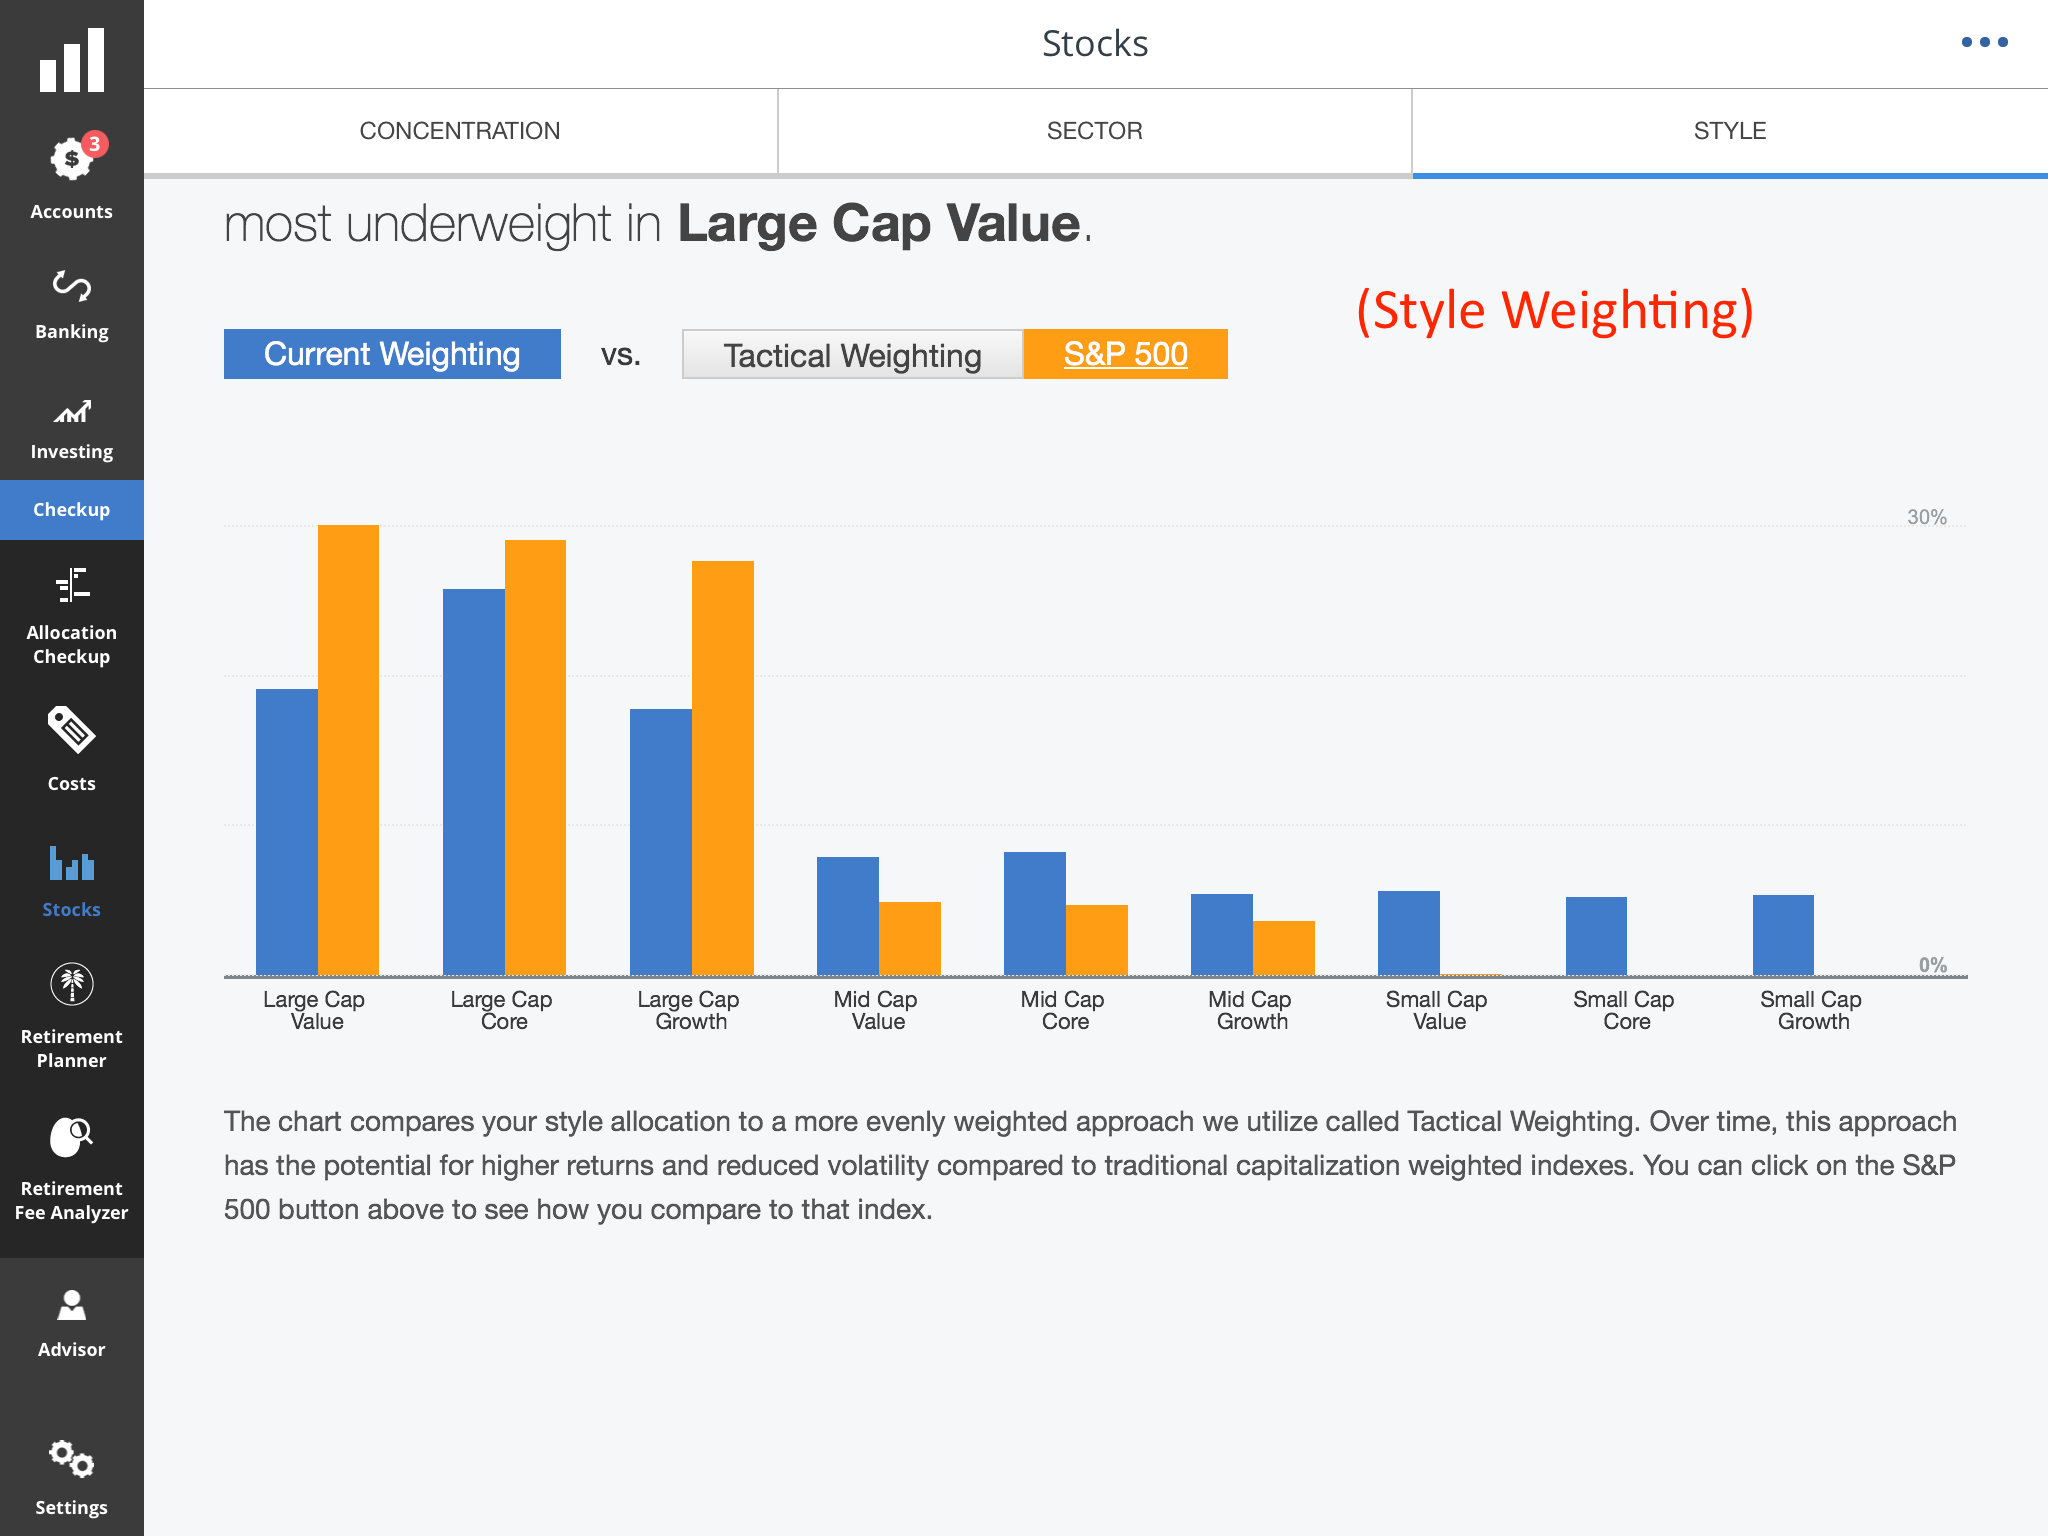Click the Current Weighting button

pyautogui.click(x=392, y=354)
